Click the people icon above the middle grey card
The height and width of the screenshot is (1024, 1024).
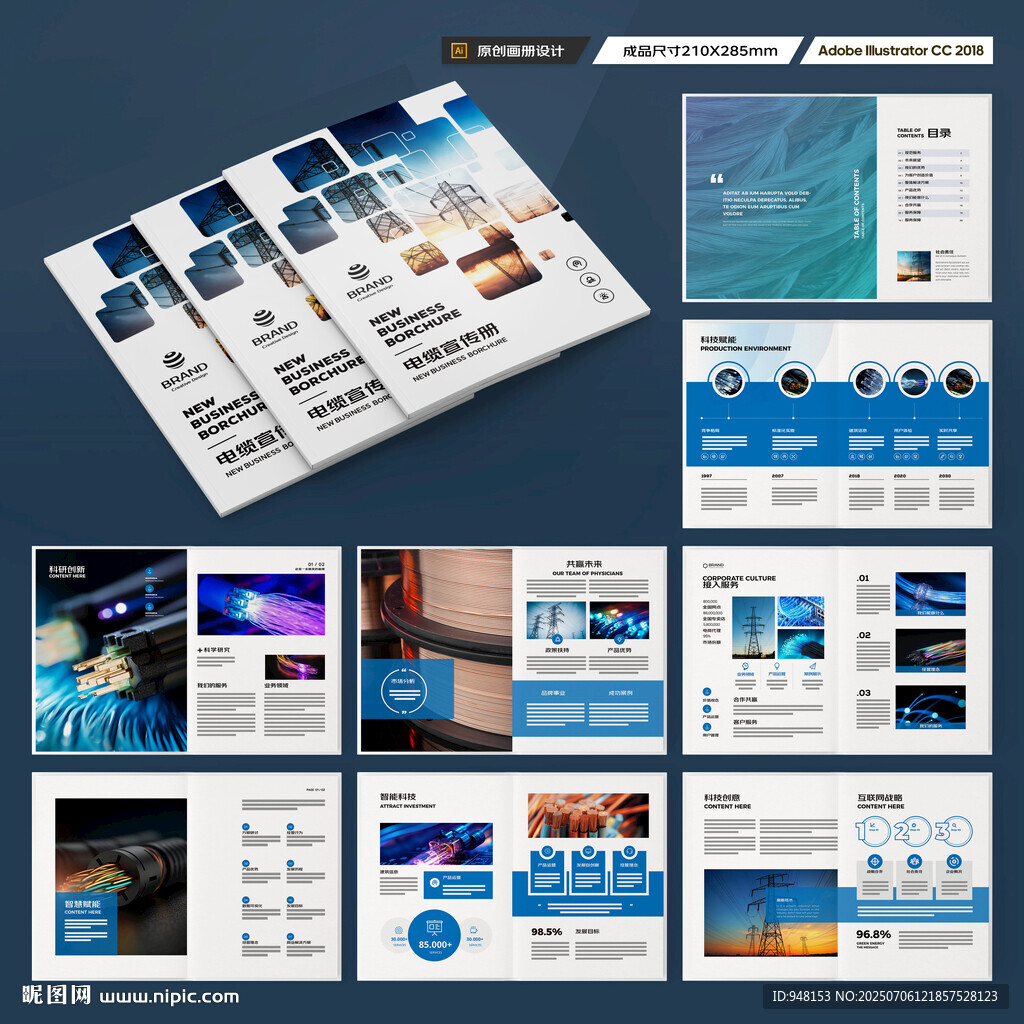point(914,861)
